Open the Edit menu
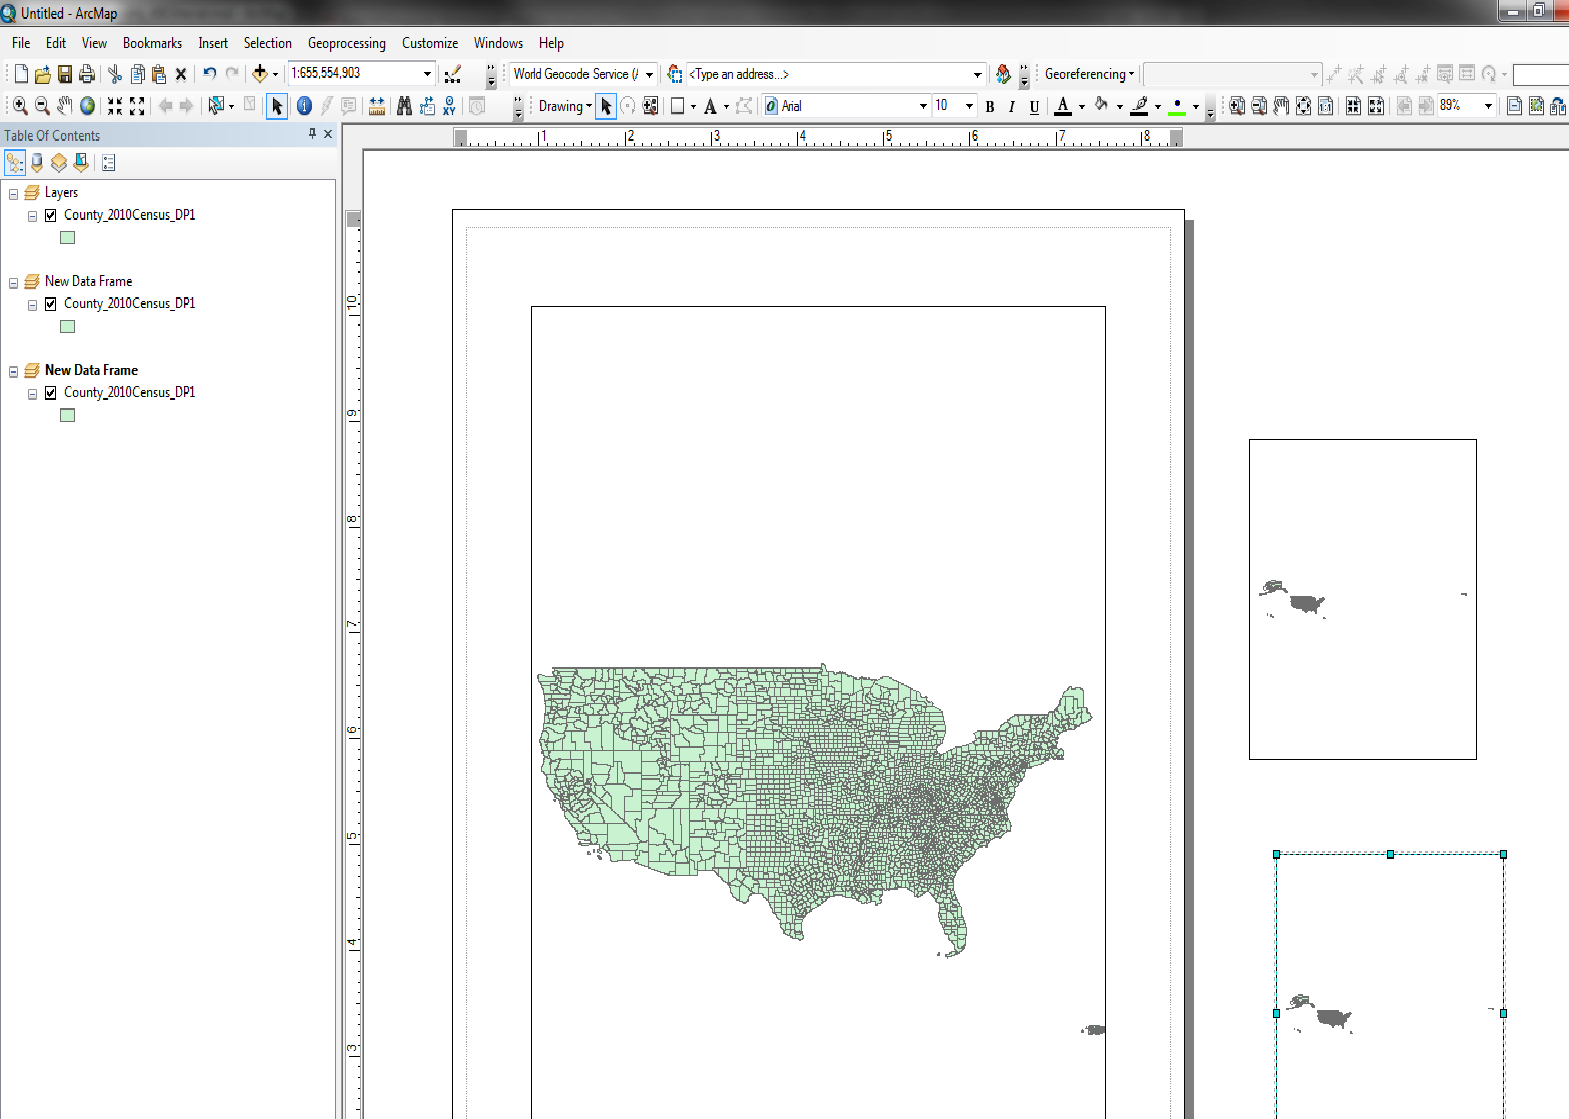This screenshot has width=1569, height=1119. [56, 43]
